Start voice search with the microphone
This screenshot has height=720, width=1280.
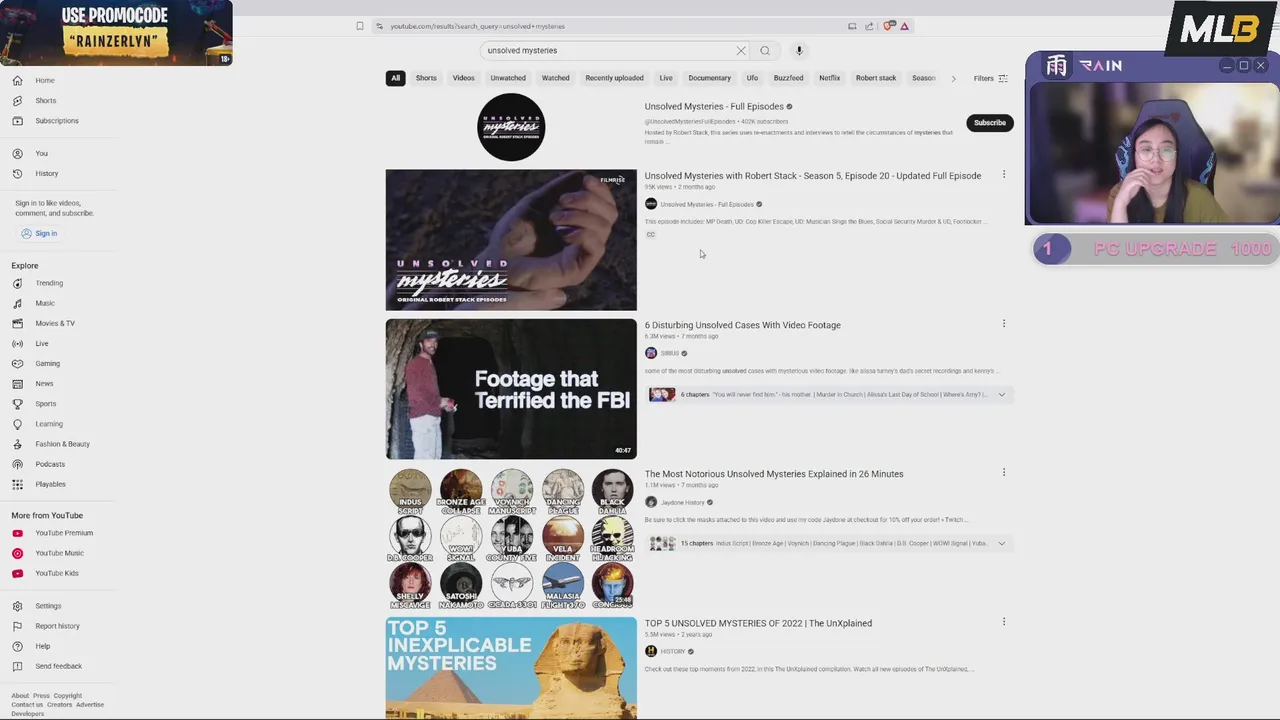tap(799, 50)
